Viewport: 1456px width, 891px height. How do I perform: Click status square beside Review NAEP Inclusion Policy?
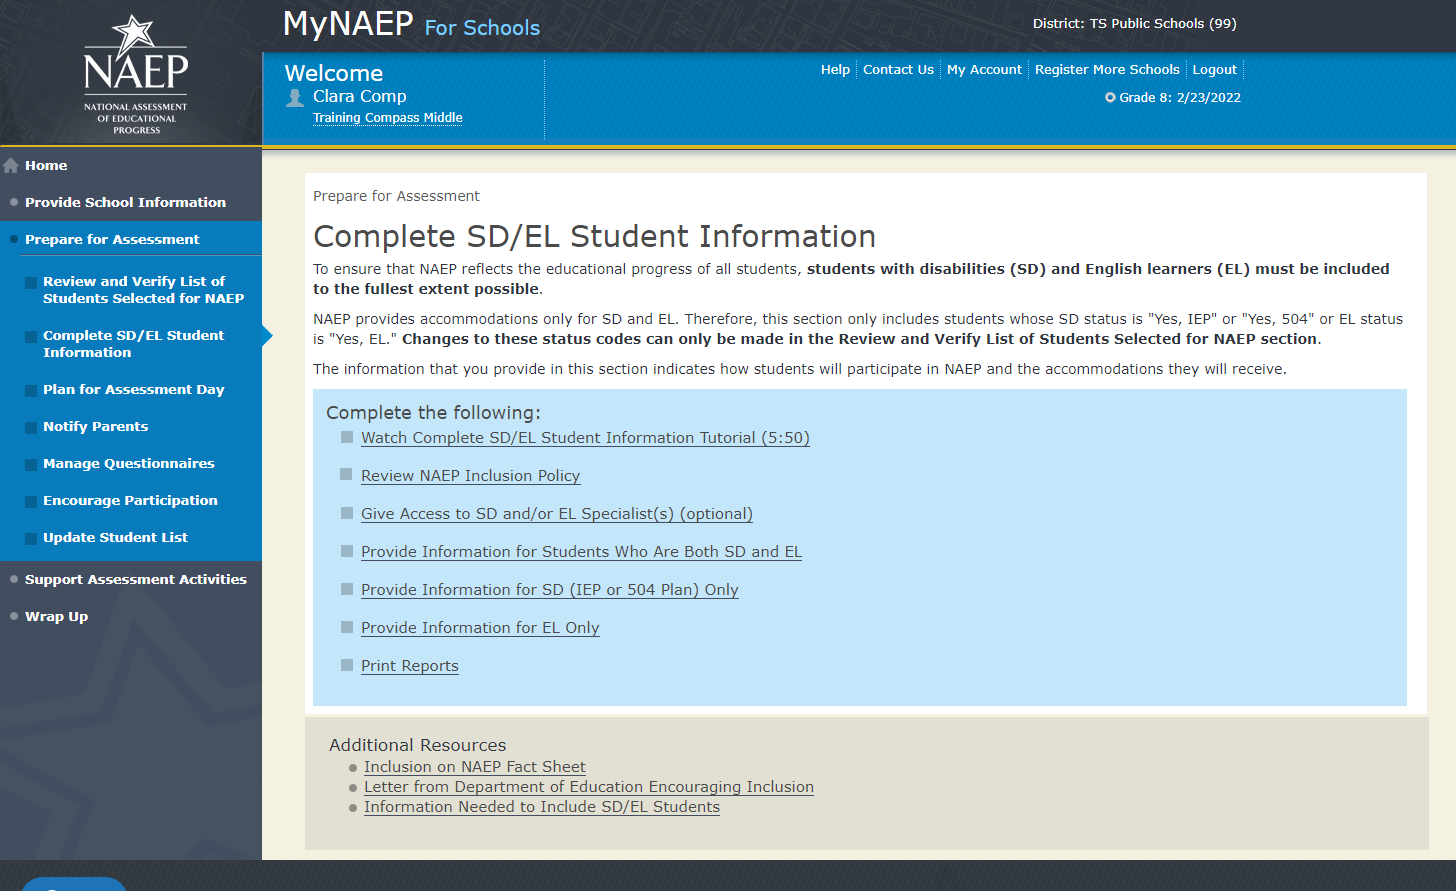(x=347, y=475)
